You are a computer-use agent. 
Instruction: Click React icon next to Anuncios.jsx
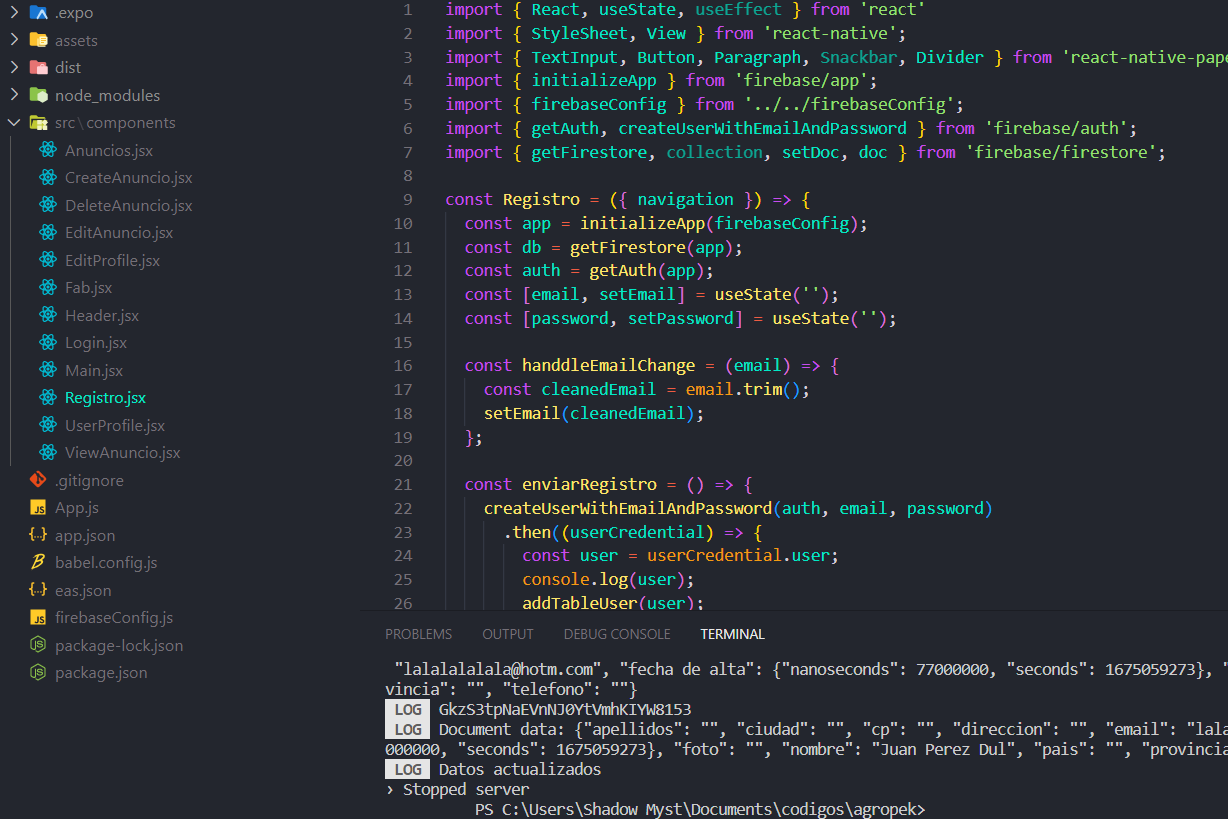coord(48,150)
